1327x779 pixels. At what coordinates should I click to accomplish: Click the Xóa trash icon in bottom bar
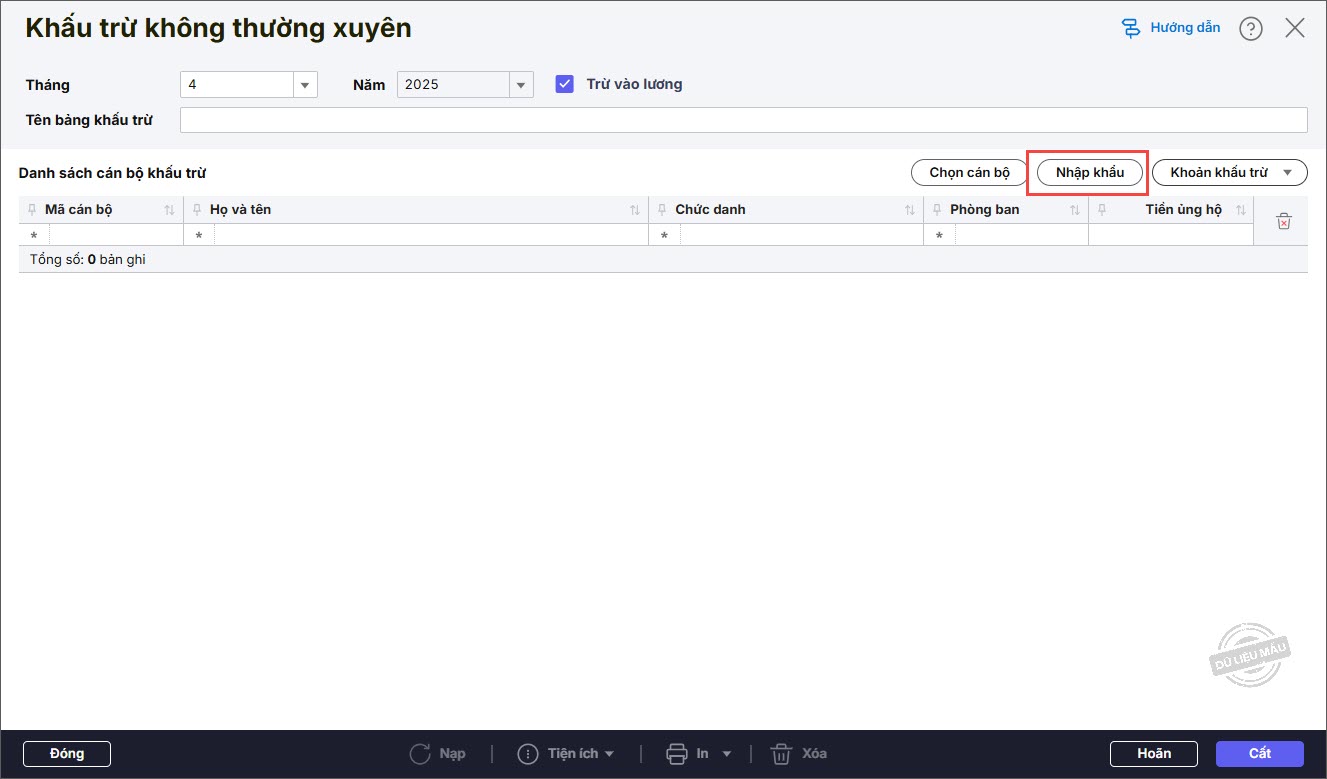point(781,753)
